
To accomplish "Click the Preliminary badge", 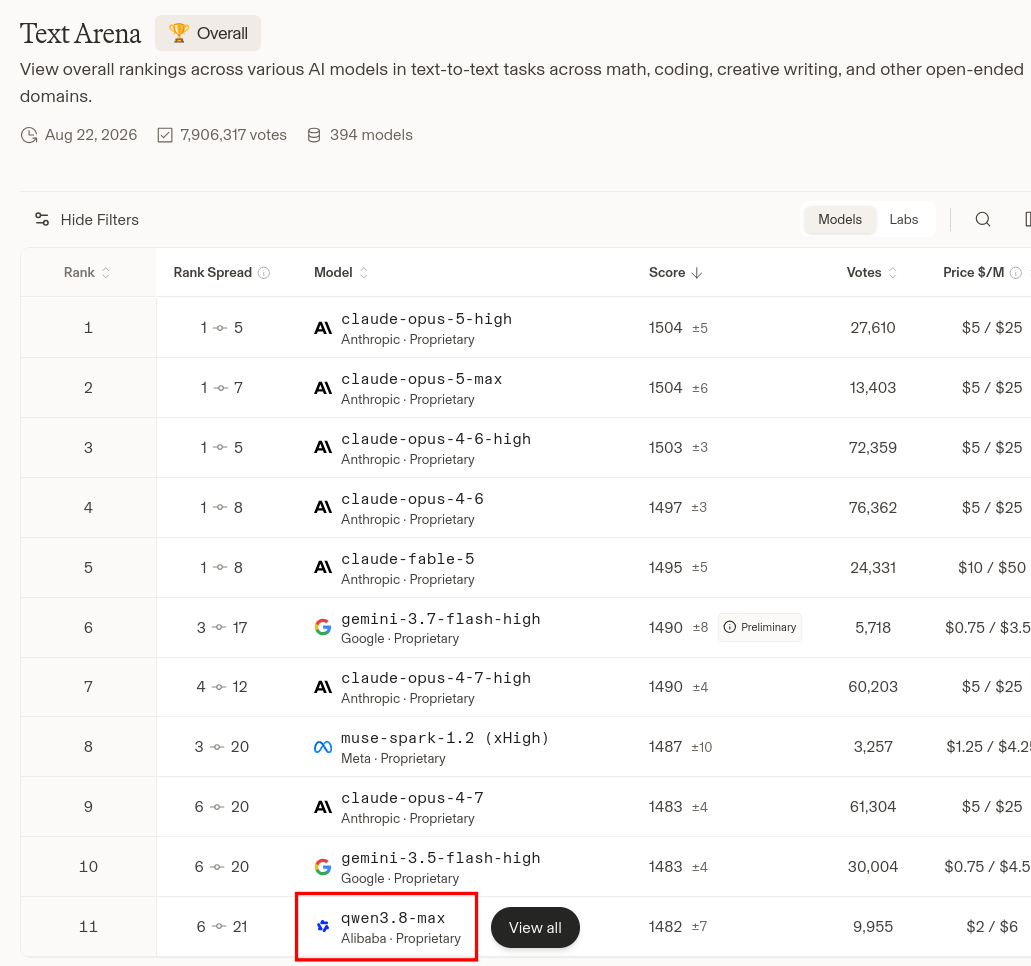I will click(x=759, y=627).
